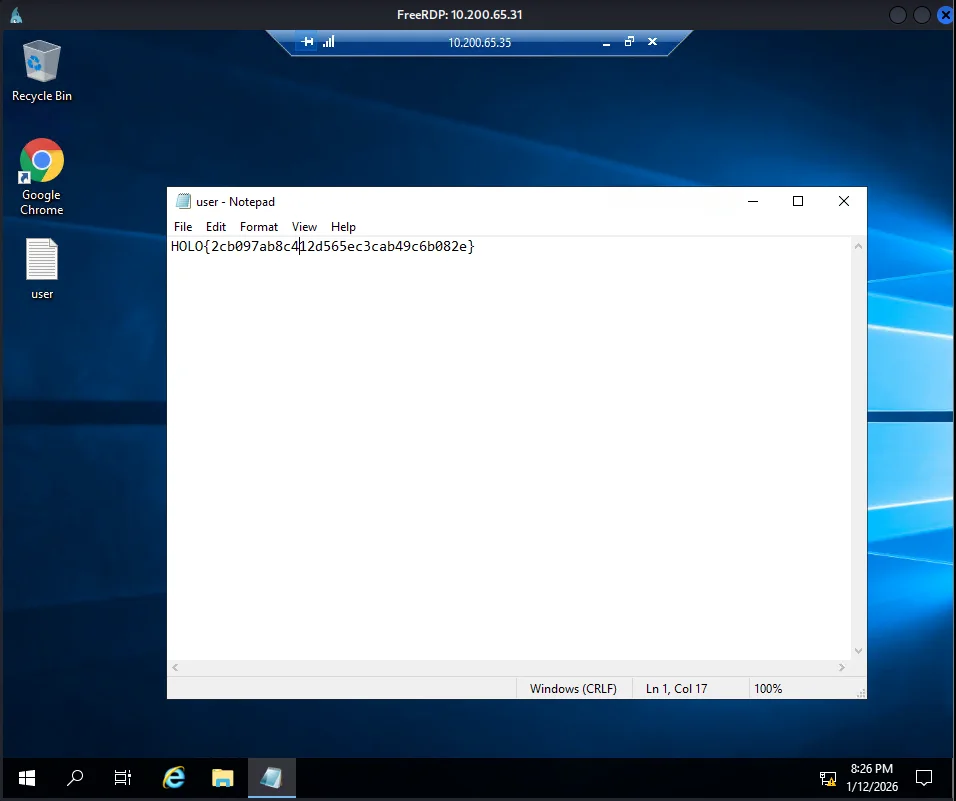Image resolution: width=956 pixels, height=801 pixels.
Task: Click the Windows Start button
Action: coord(26,778)
